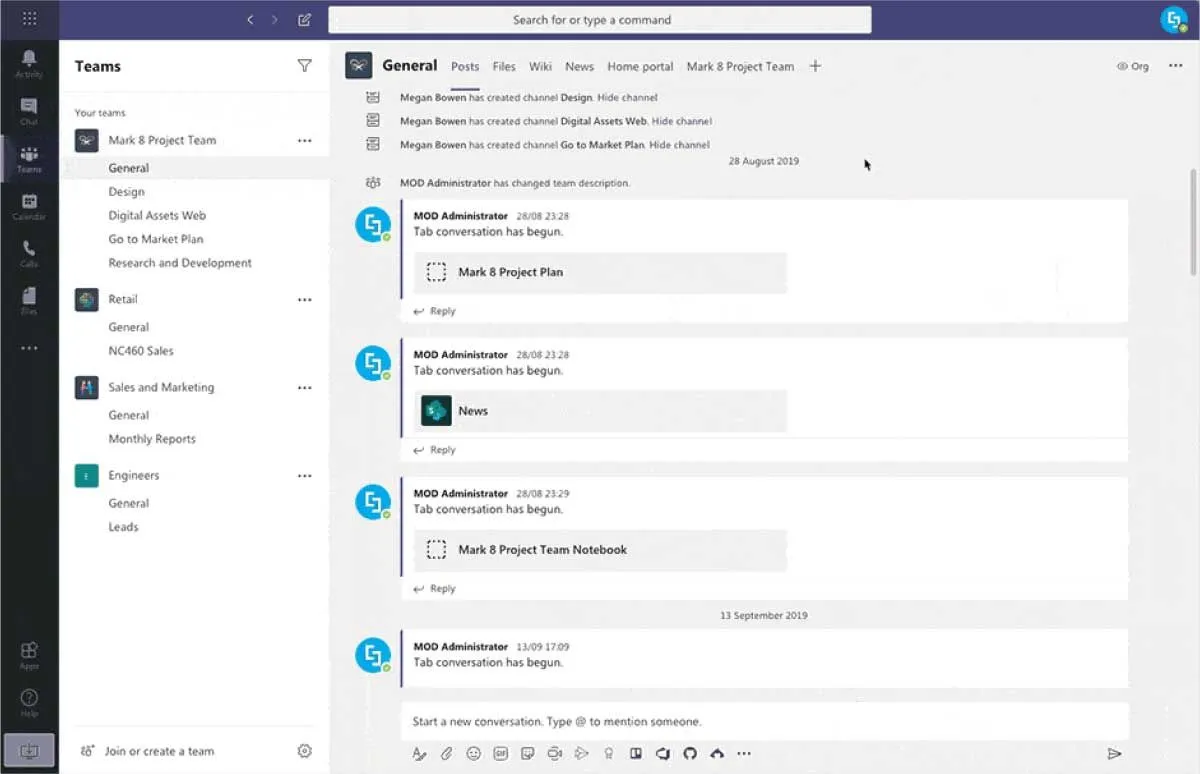Open the emoji picker

pos(474,753)
